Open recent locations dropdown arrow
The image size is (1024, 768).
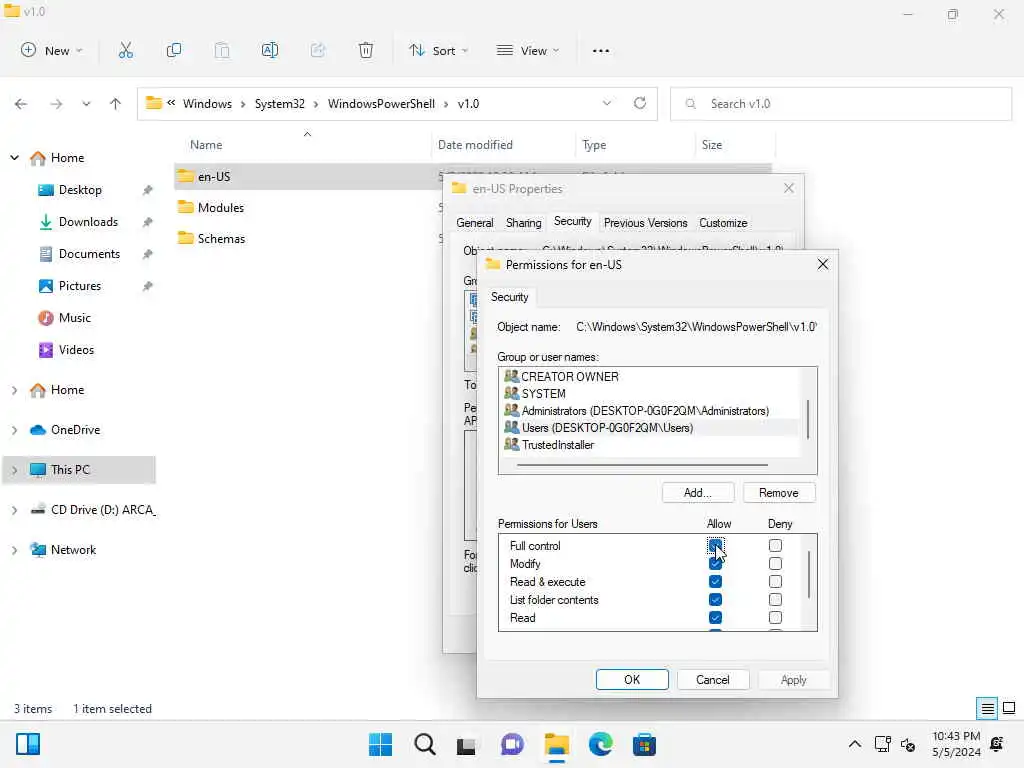[x=86, y=104]
